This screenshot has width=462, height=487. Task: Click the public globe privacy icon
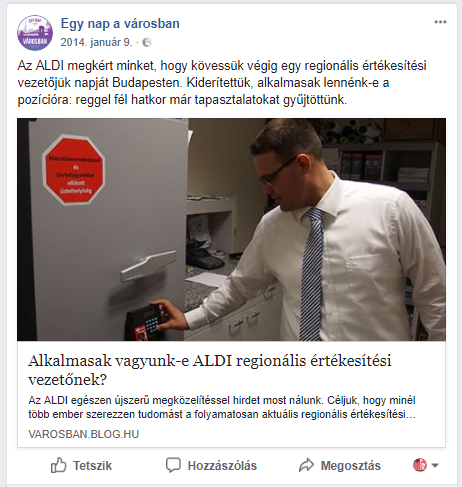point(147,43)
